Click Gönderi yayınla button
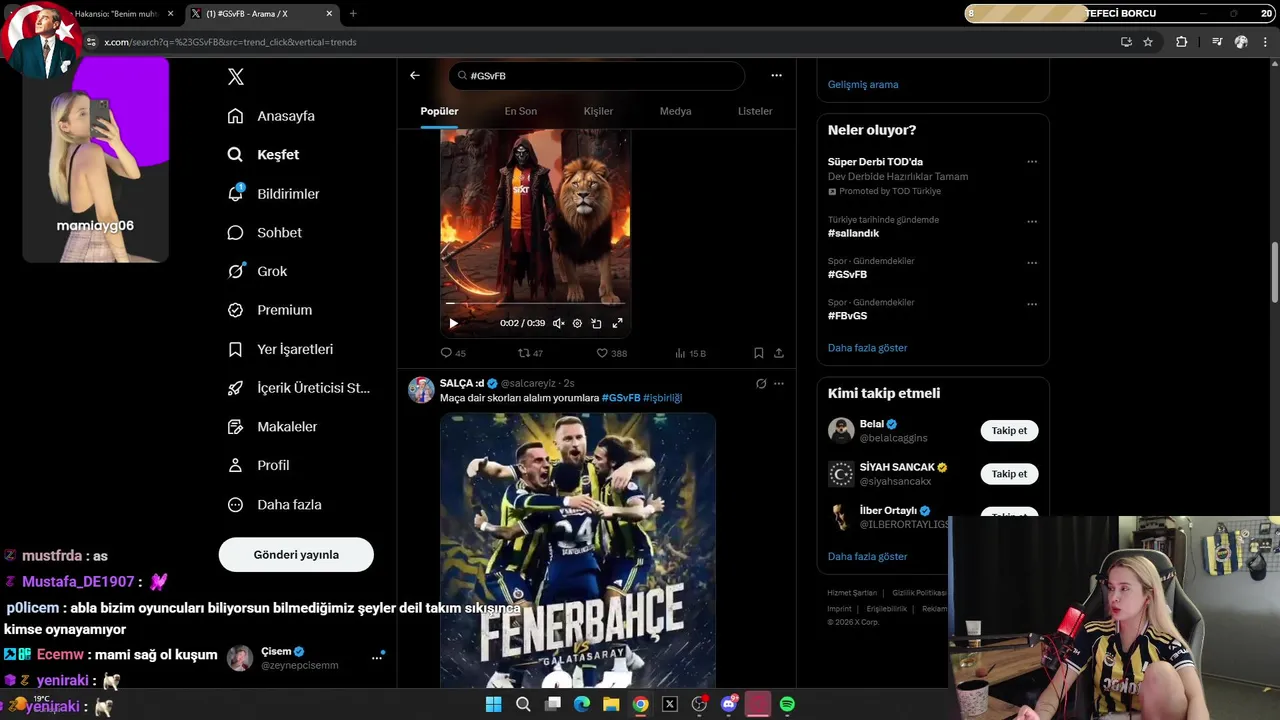 point(296,555)
